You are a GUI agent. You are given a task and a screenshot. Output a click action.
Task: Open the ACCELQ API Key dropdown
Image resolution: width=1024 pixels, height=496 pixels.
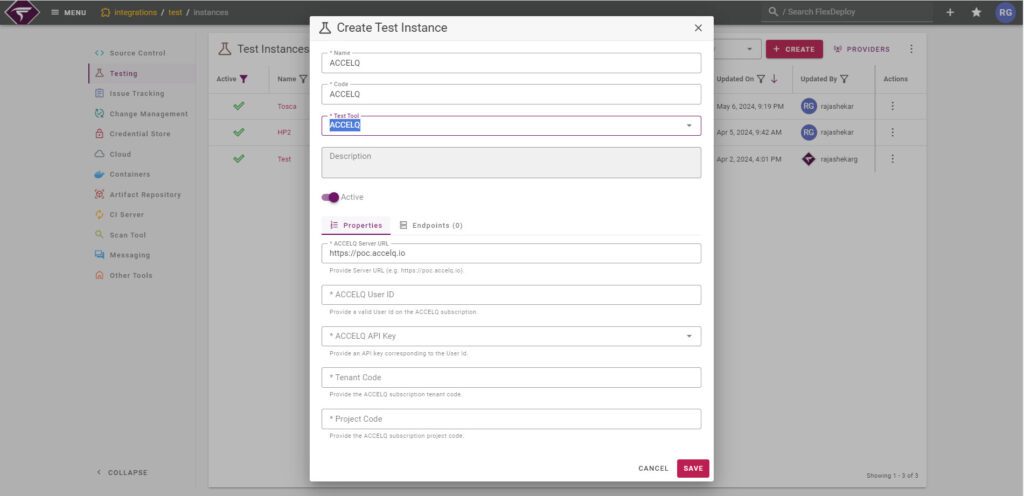511,336
